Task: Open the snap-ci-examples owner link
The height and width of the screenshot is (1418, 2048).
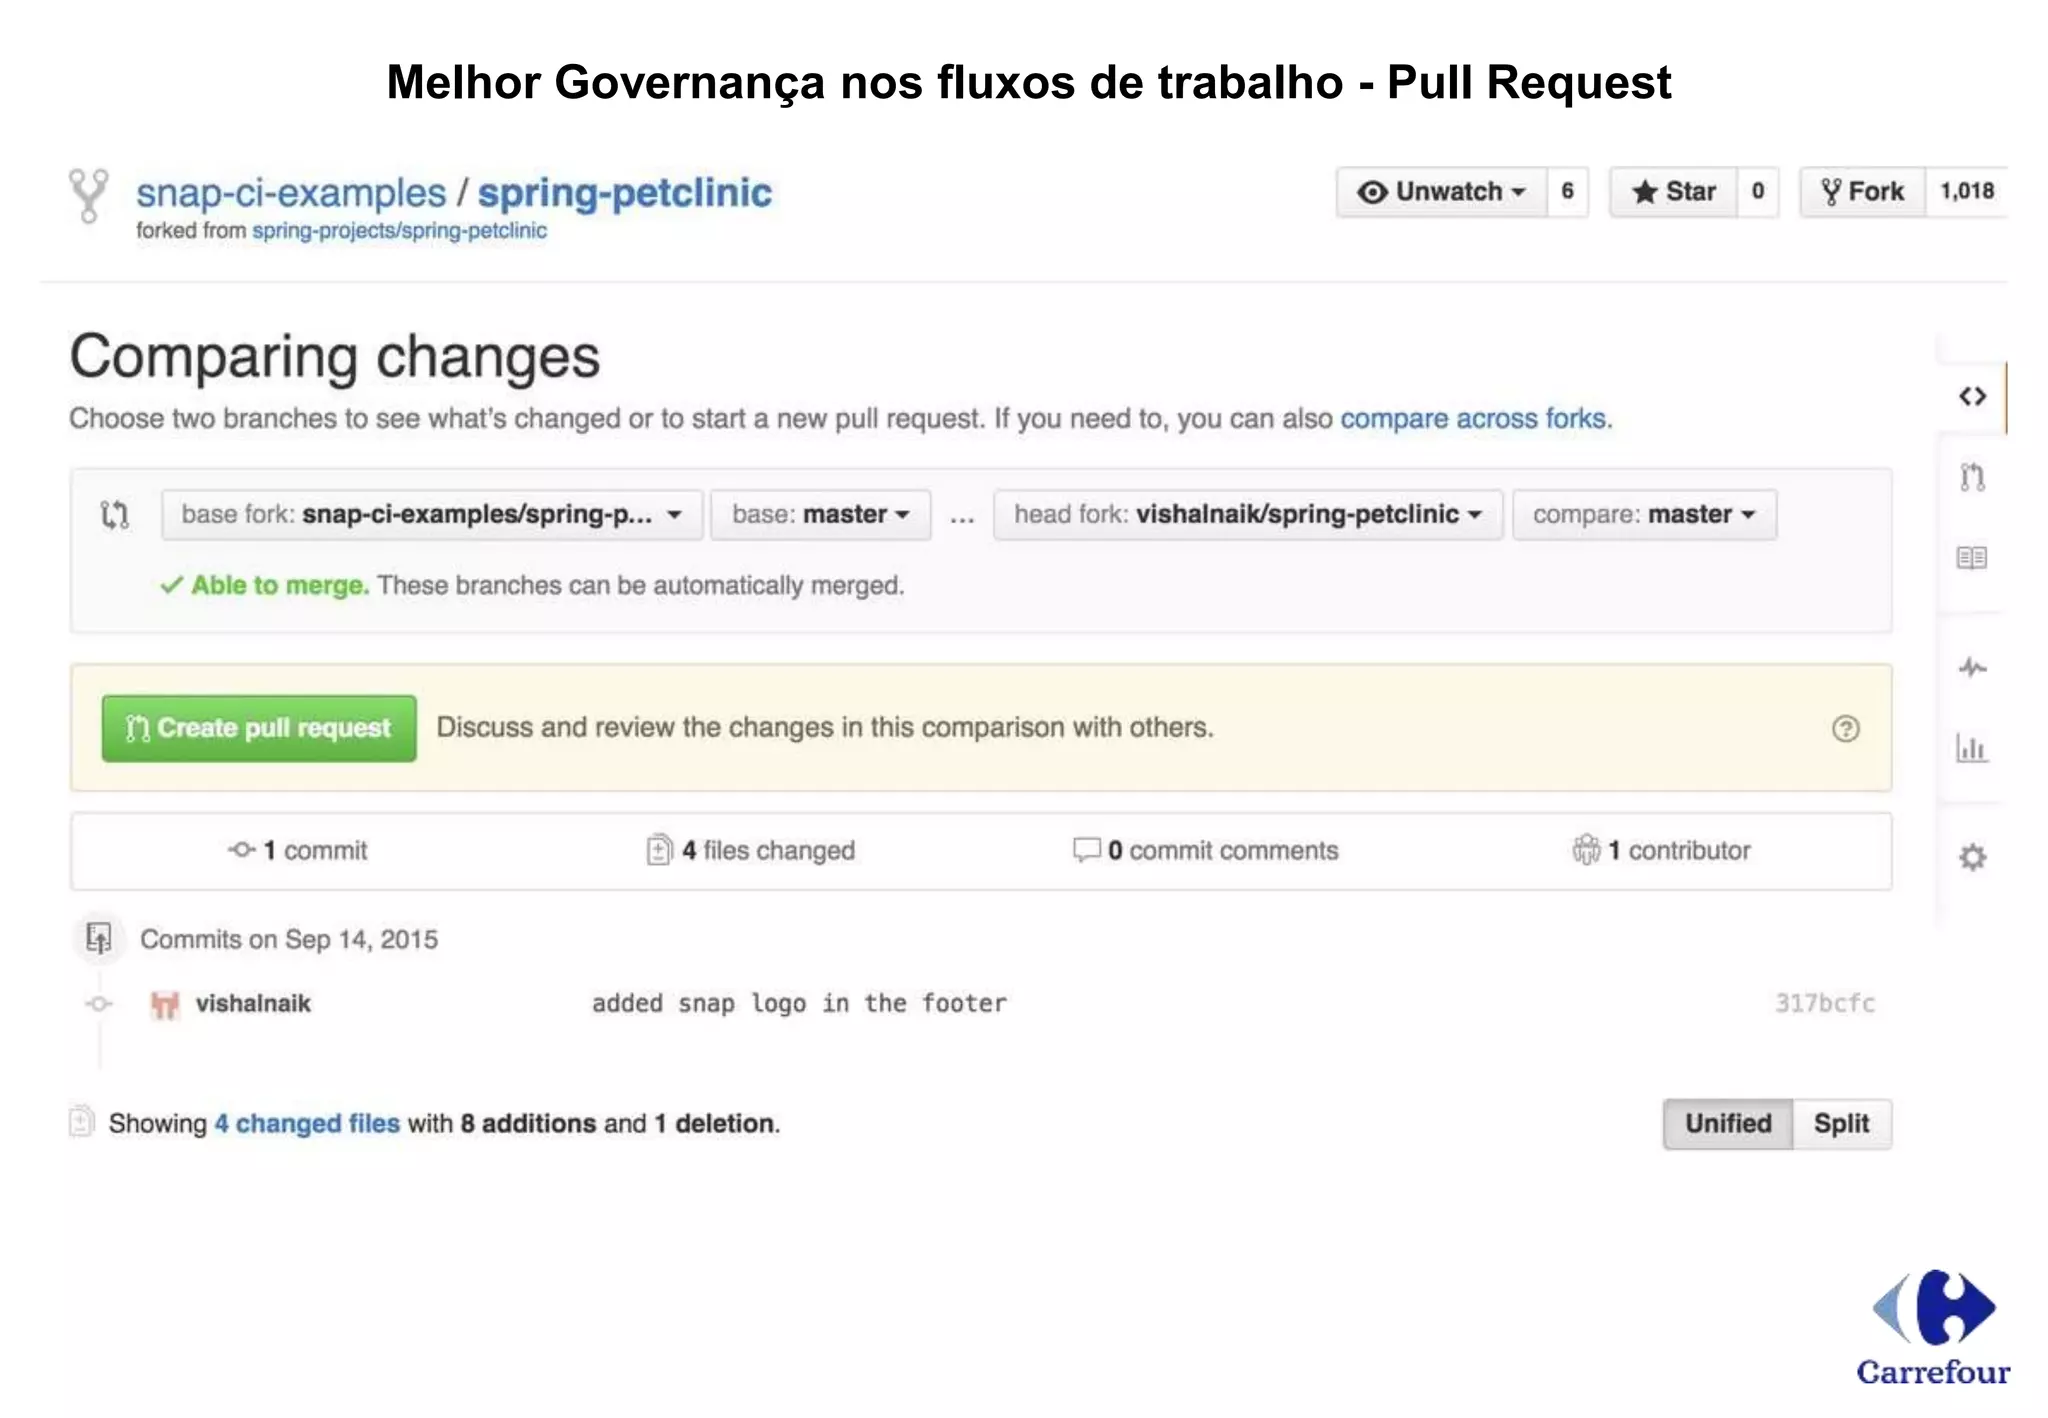Action: (x=291, y=193)
